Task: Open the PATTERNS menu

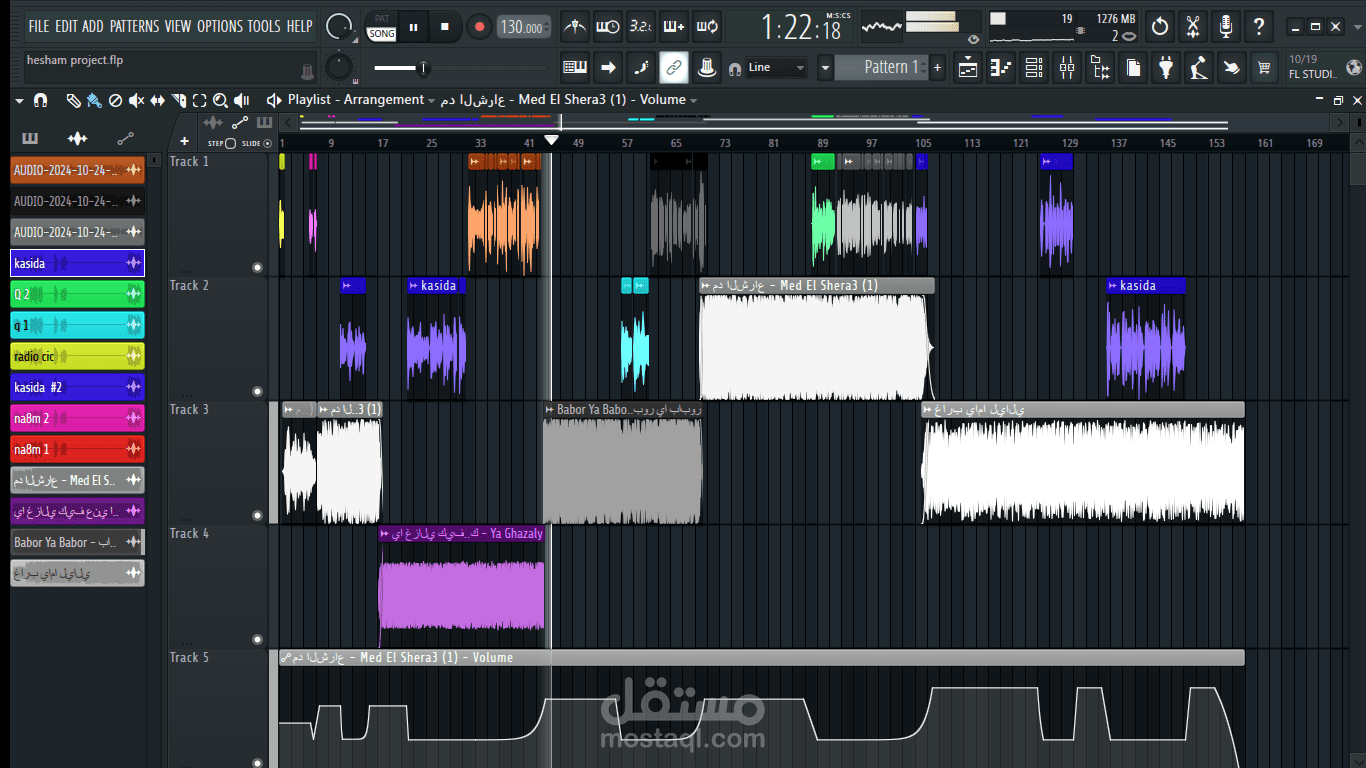Action: 136,27
